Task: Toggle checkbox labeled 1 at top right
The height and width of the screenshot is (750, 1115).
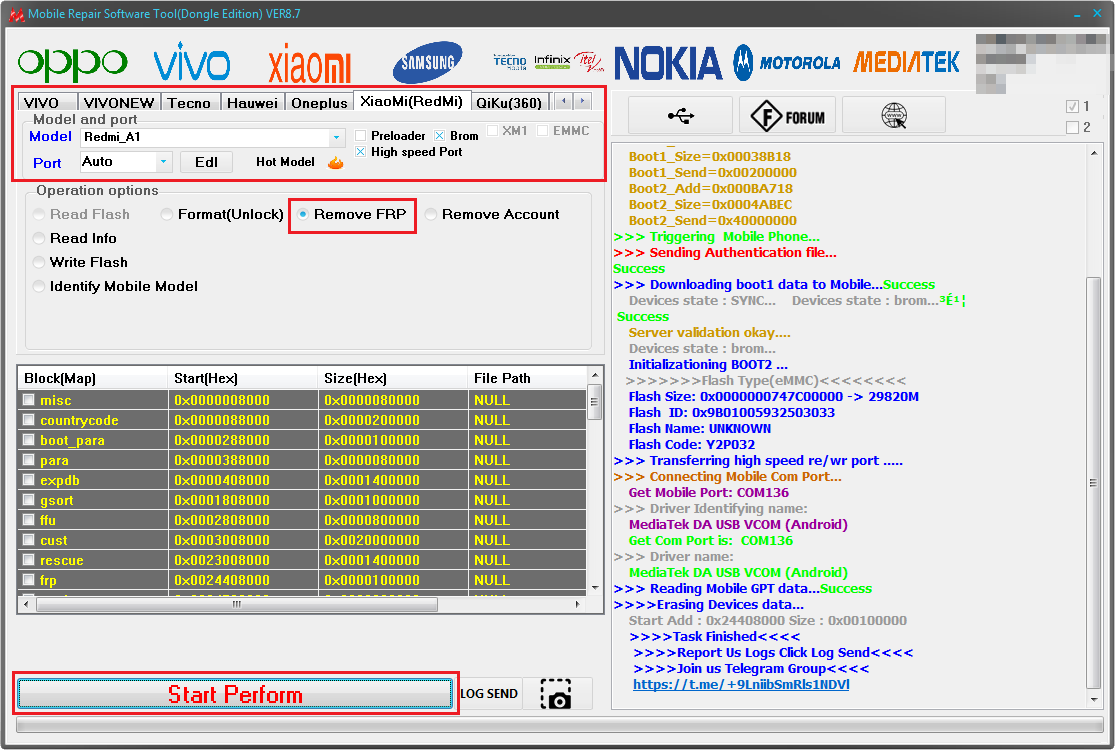Action: 1072,107
